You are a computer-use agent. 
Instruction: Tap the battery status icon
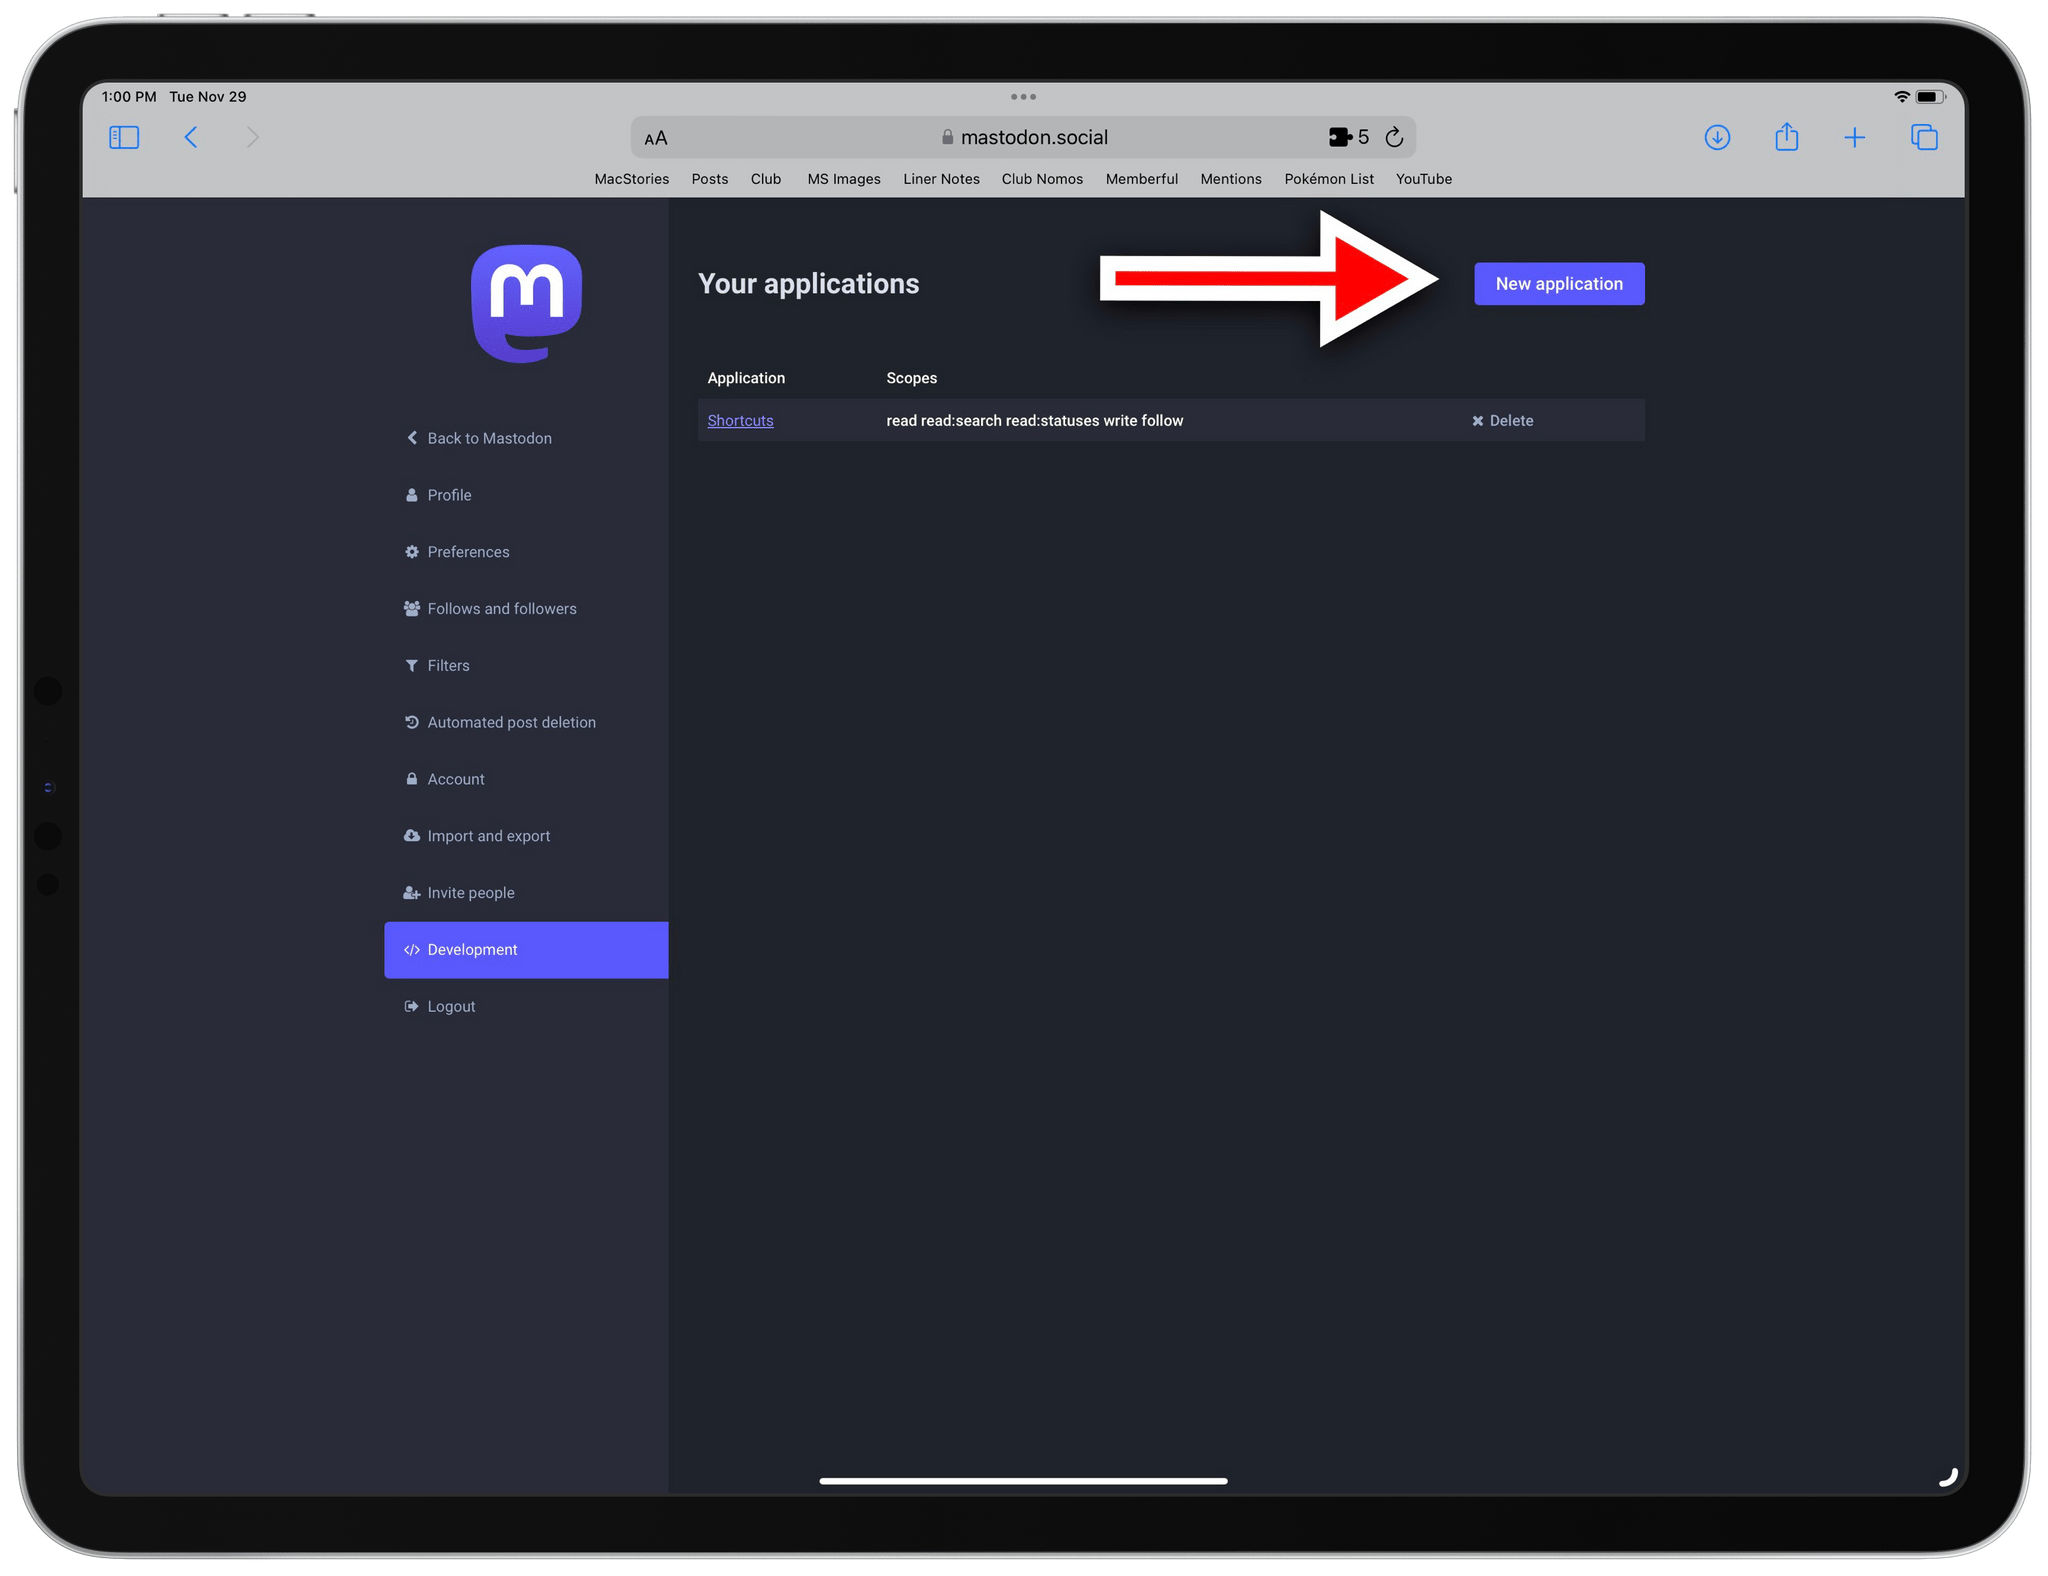[1930, 97]
